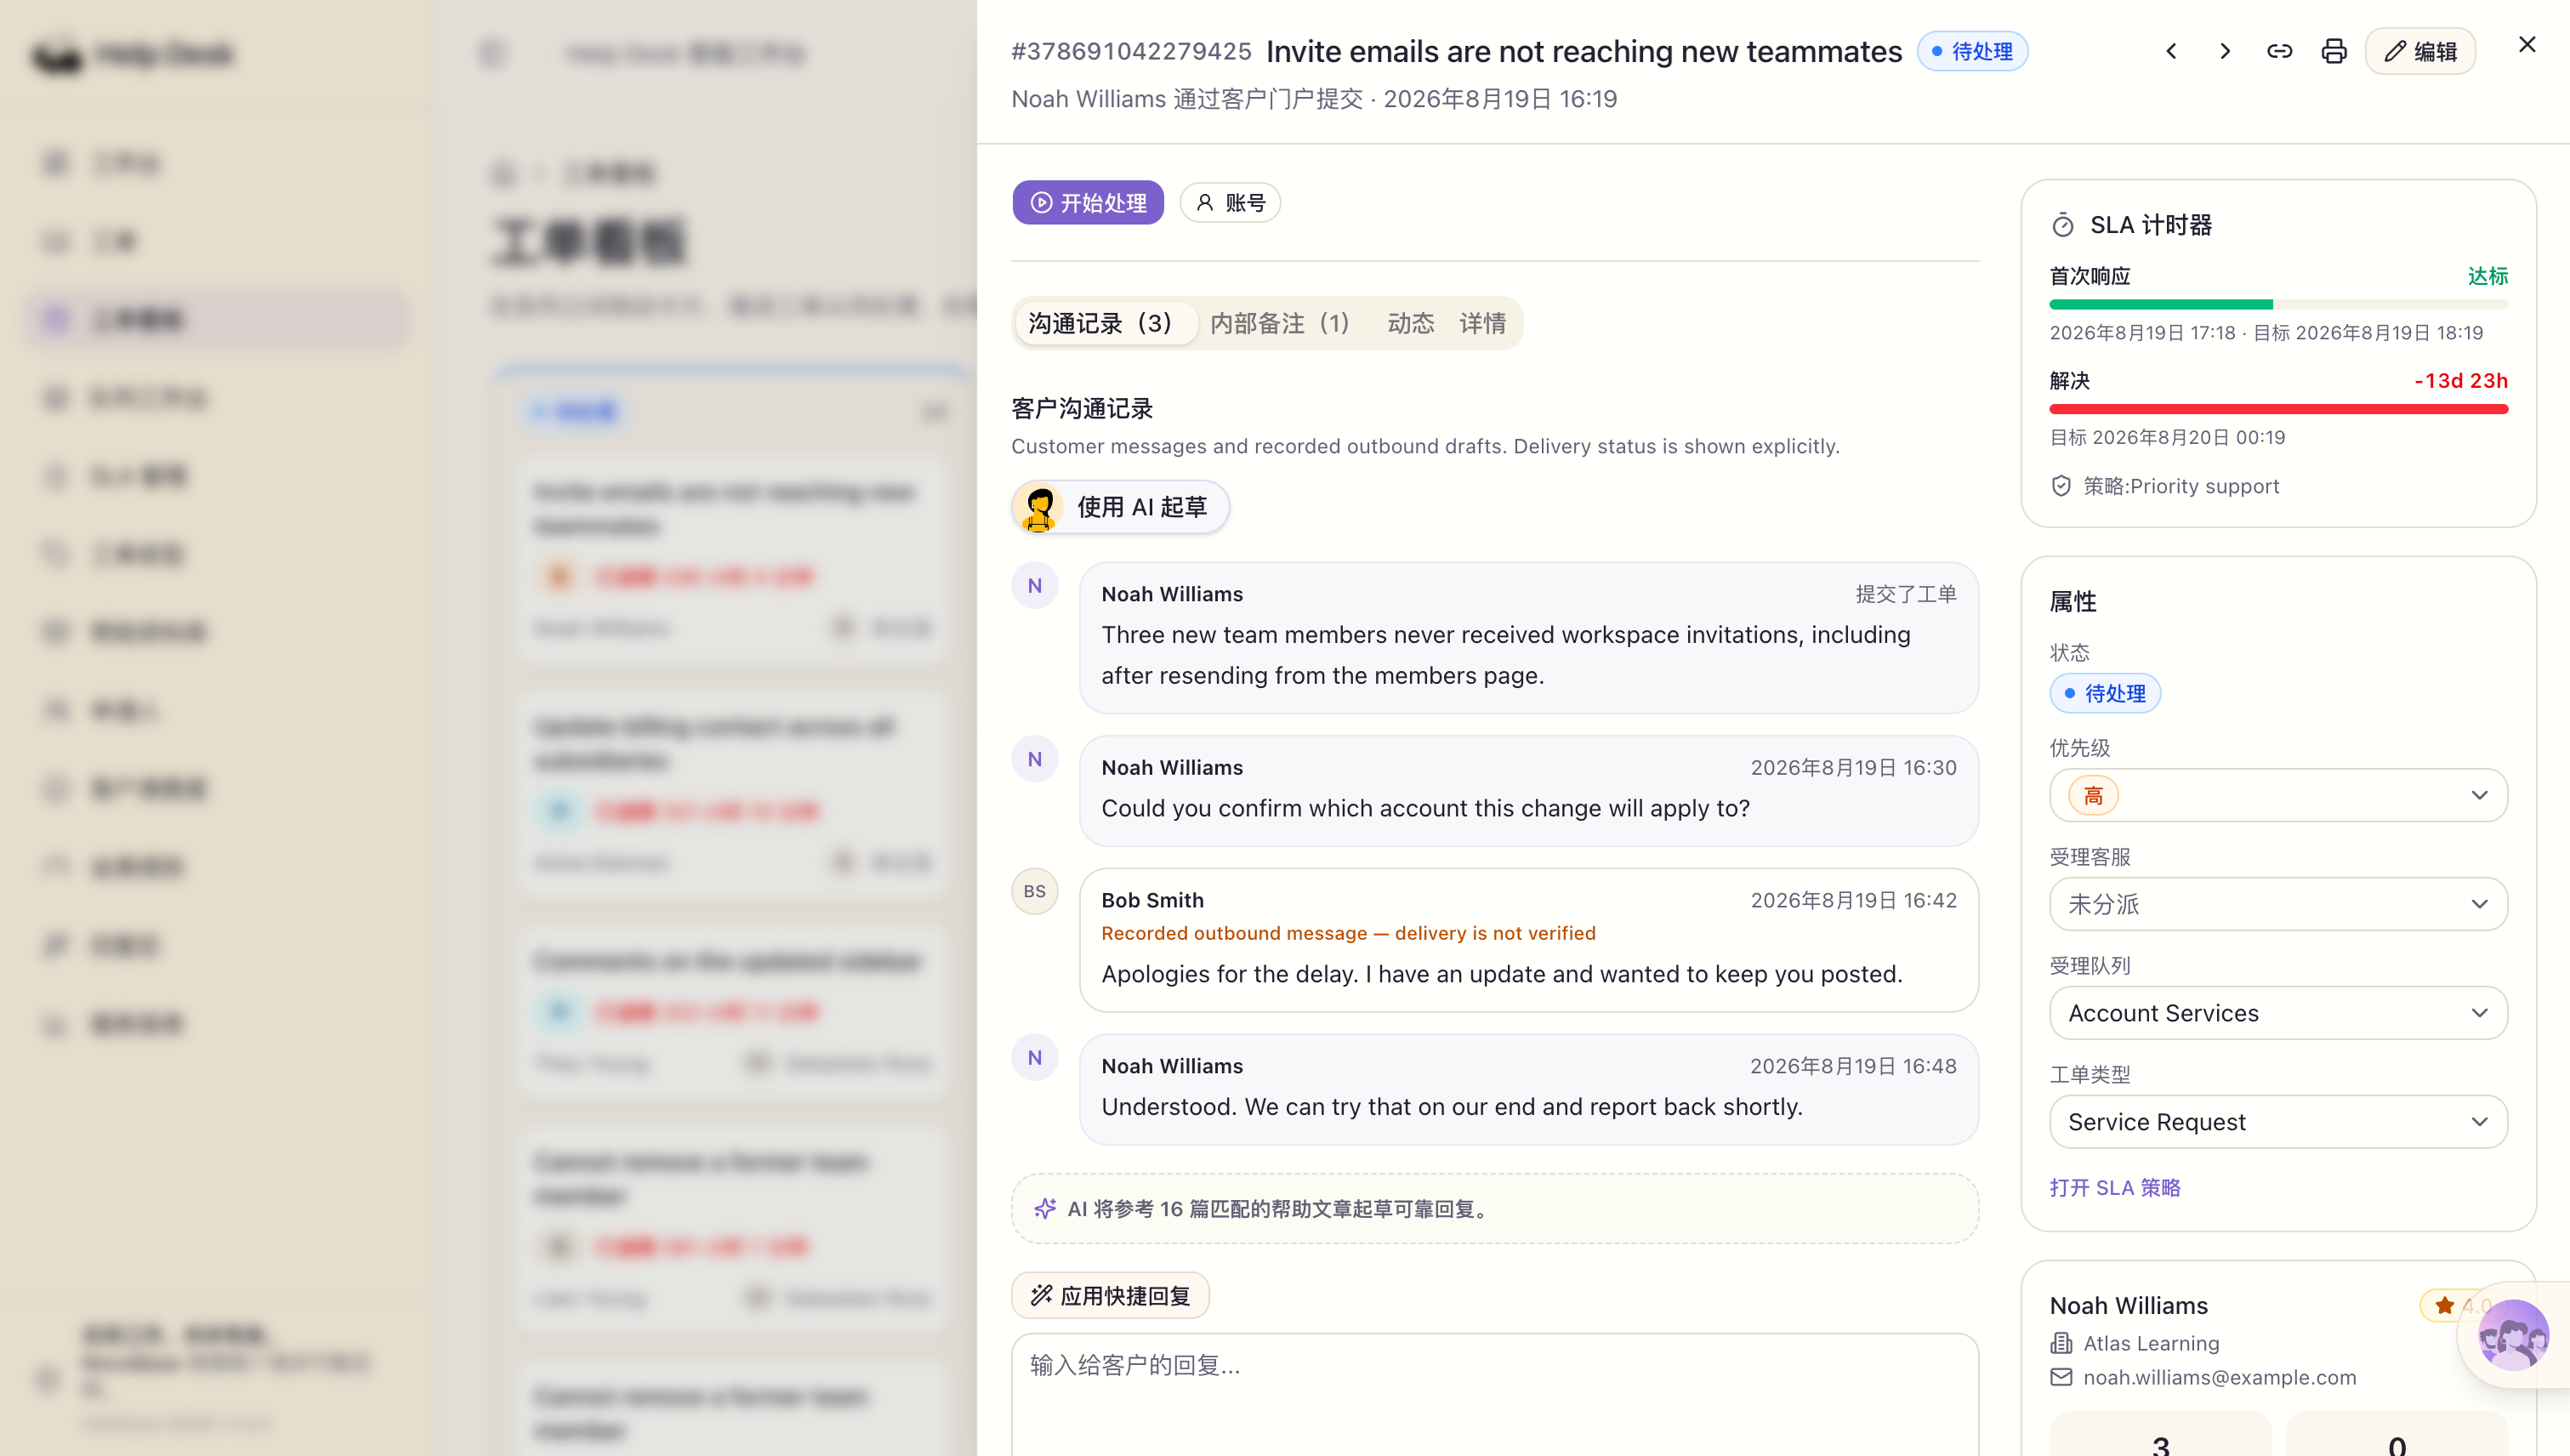Click 使用 AI 起草 draft button

point(1120,507)
